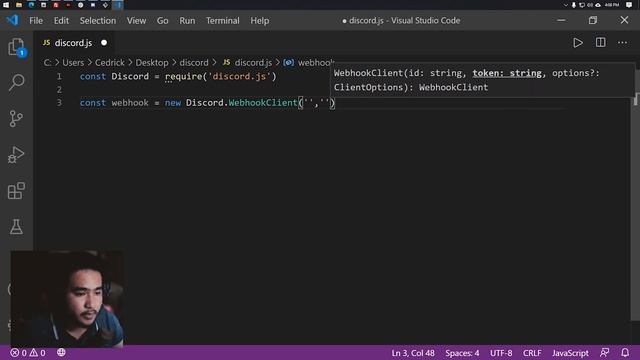Change line endings via CRLF indicator
Image resolution: width=640 pixels, height=360 pixels.
pyautogui.click(x=532, y=353)
